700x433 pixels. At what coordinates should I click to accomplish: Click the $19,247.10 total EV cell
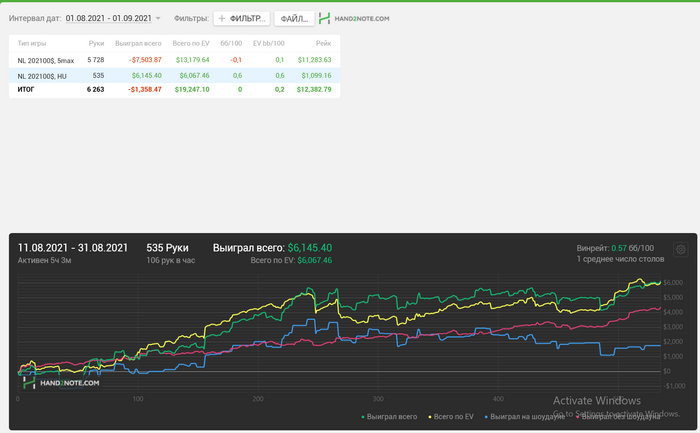pyautogui.click(x=192, y=89)
